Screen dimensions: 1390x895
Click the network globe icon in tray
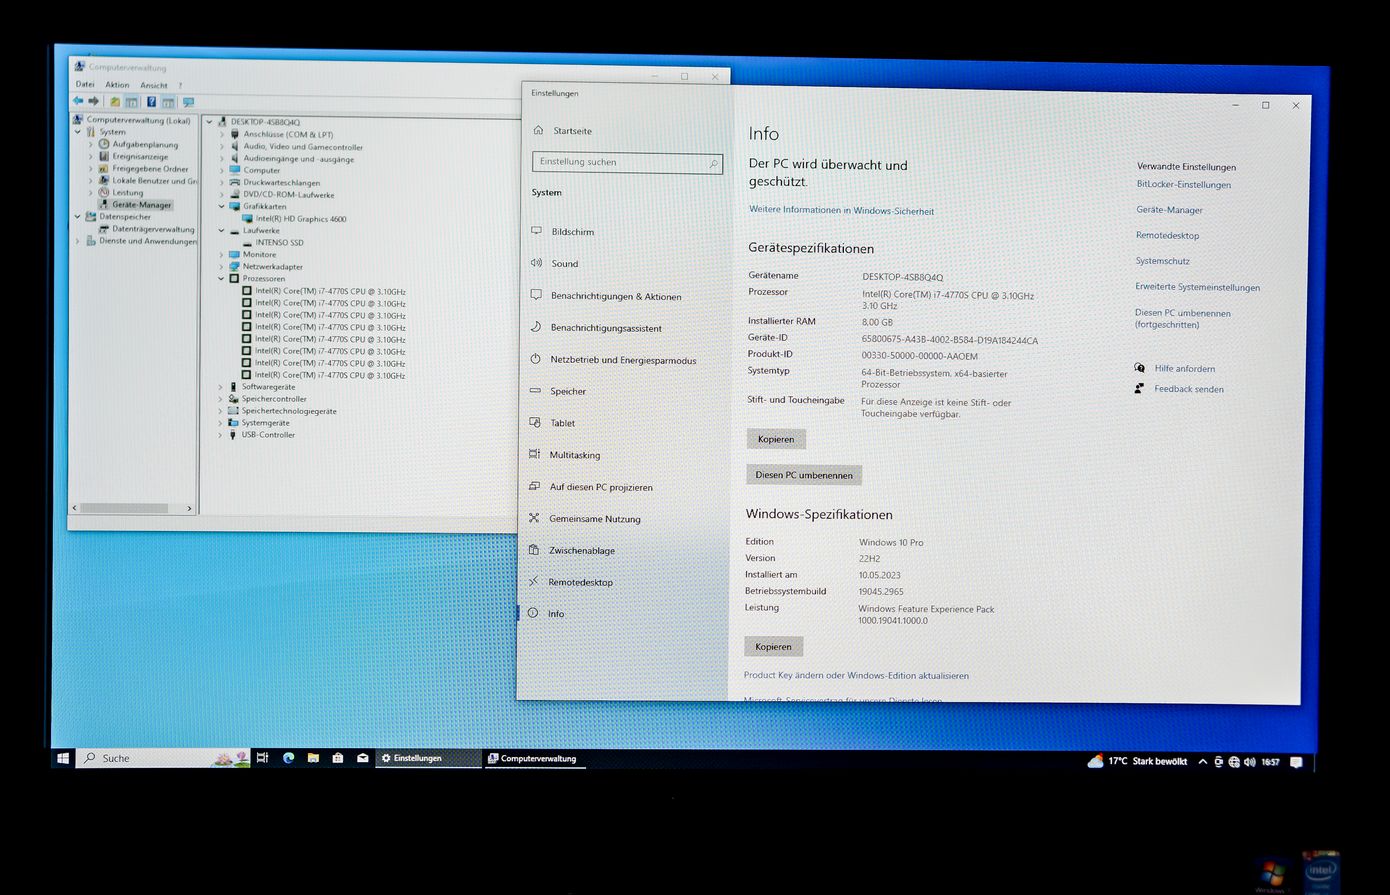1234,762
